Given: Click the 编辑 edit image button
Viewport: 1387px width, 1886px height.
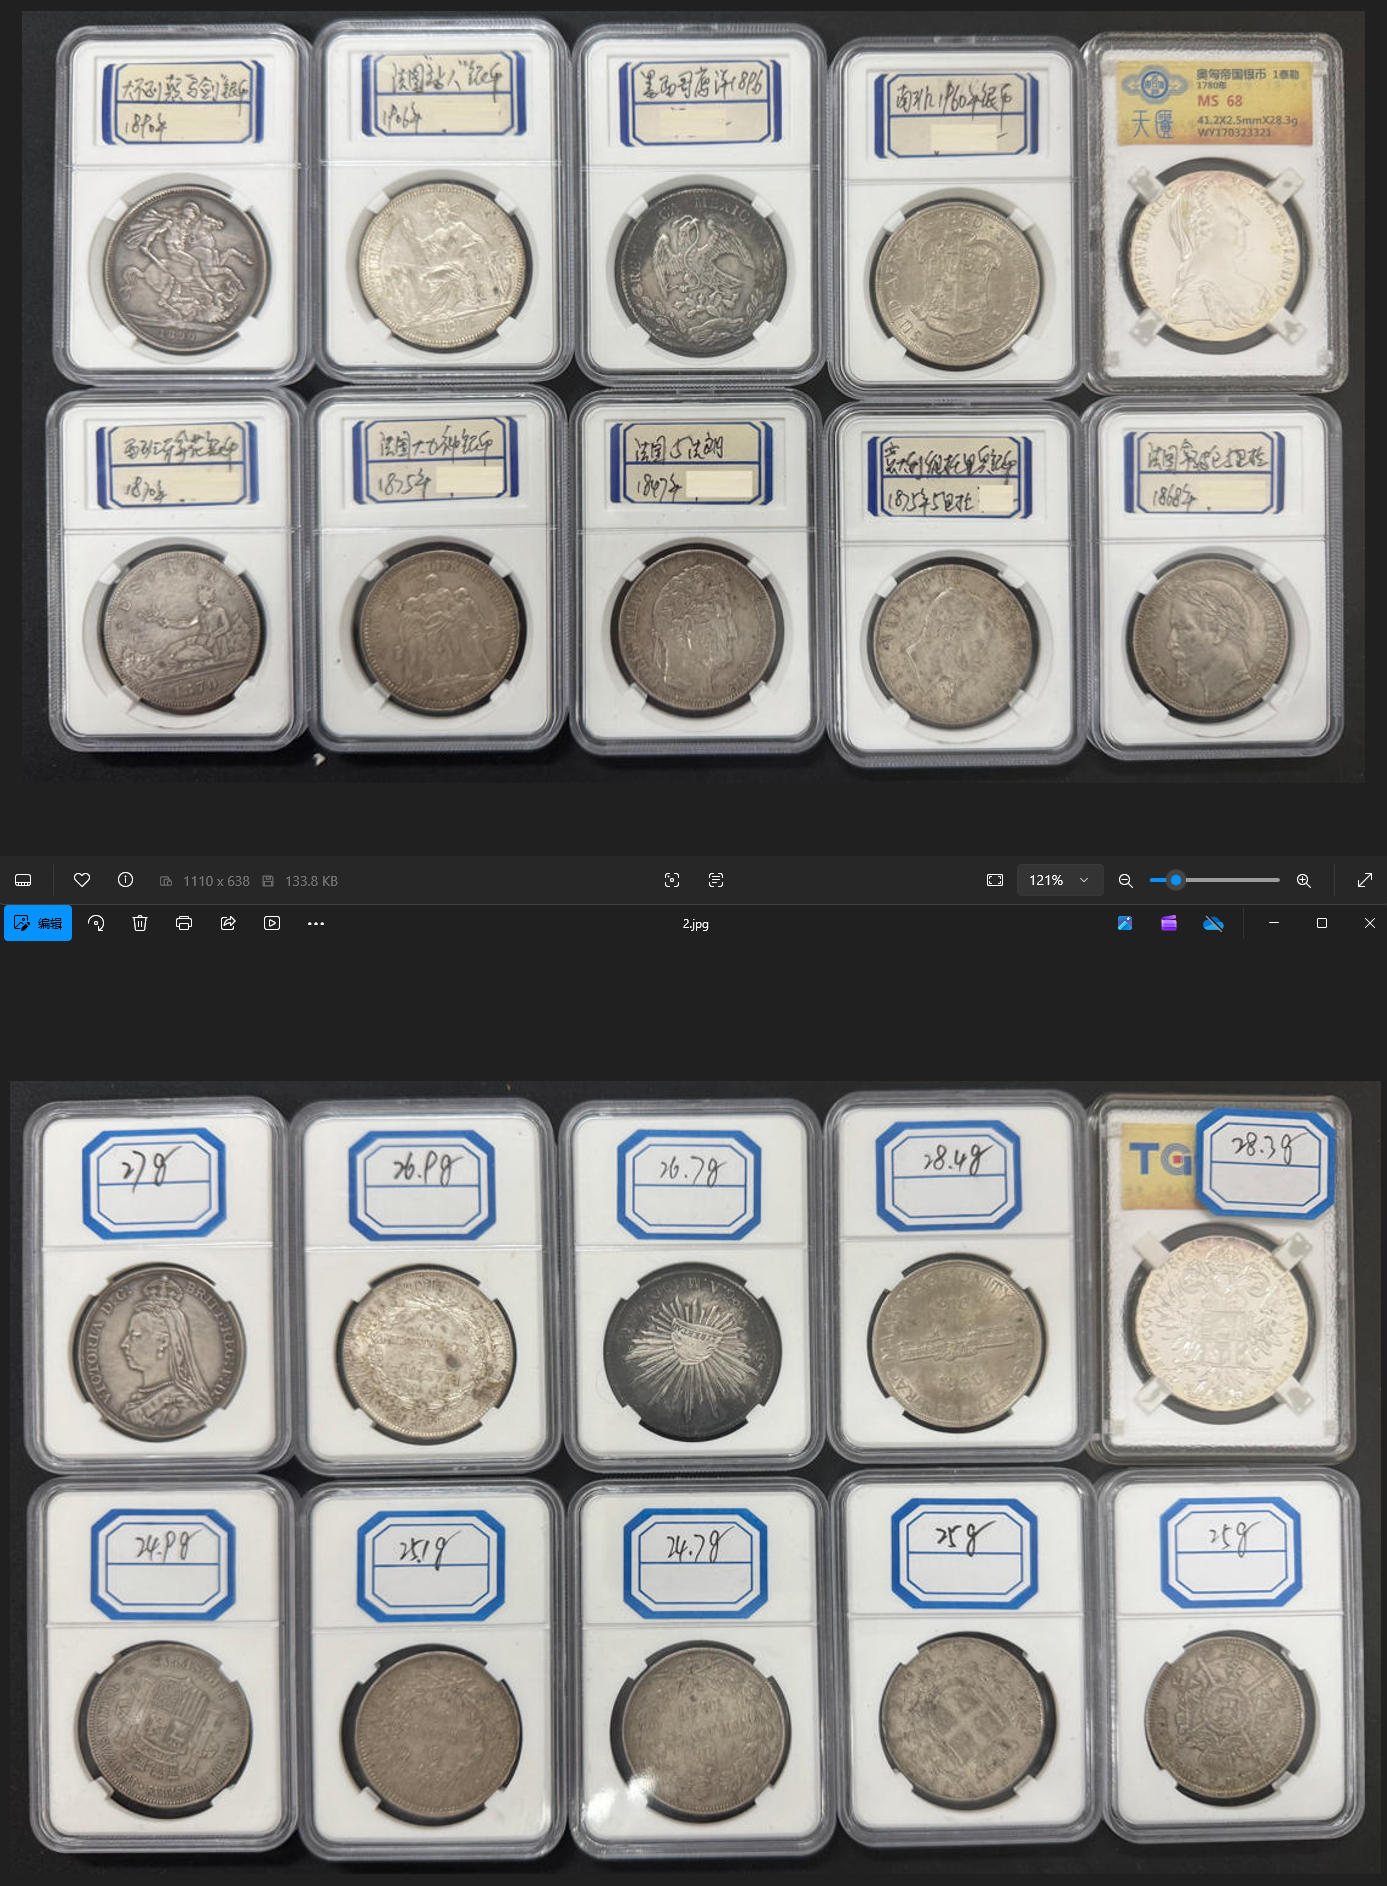Looking at the screenshot, I should click(38, 923).
